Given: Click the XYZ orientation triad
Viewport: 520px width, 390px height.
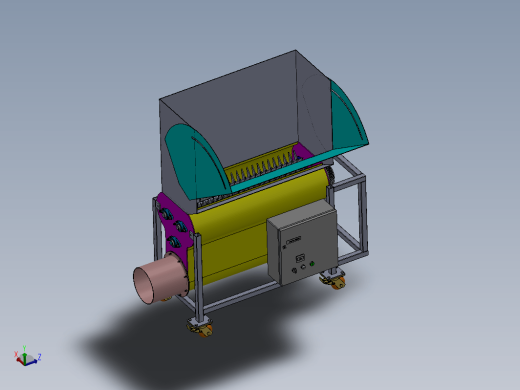Looking at the screenshot, I should (27, 357).
